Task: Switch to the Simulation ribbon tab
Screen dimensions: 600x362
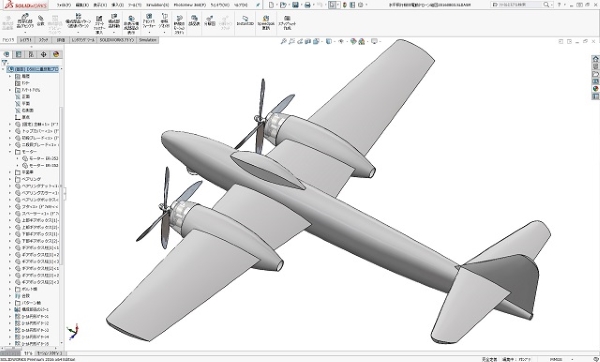Action: click(x=148, y=40)
